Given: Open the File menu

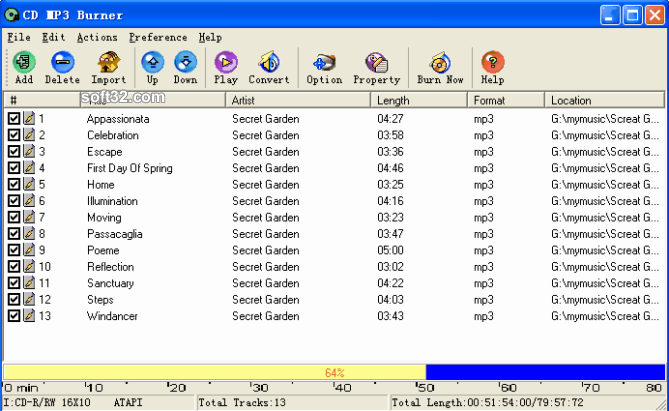Looking at the screenshot, I should 19,38.
